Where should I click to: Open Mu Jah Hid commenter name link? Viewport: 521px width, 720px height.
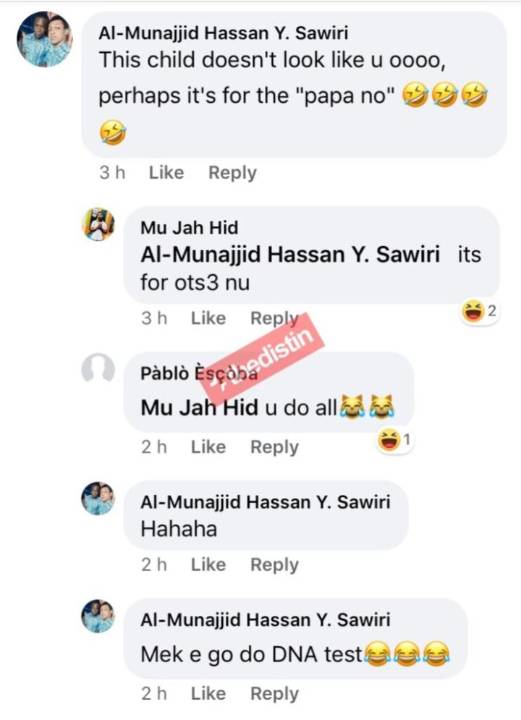coord(189,228)
